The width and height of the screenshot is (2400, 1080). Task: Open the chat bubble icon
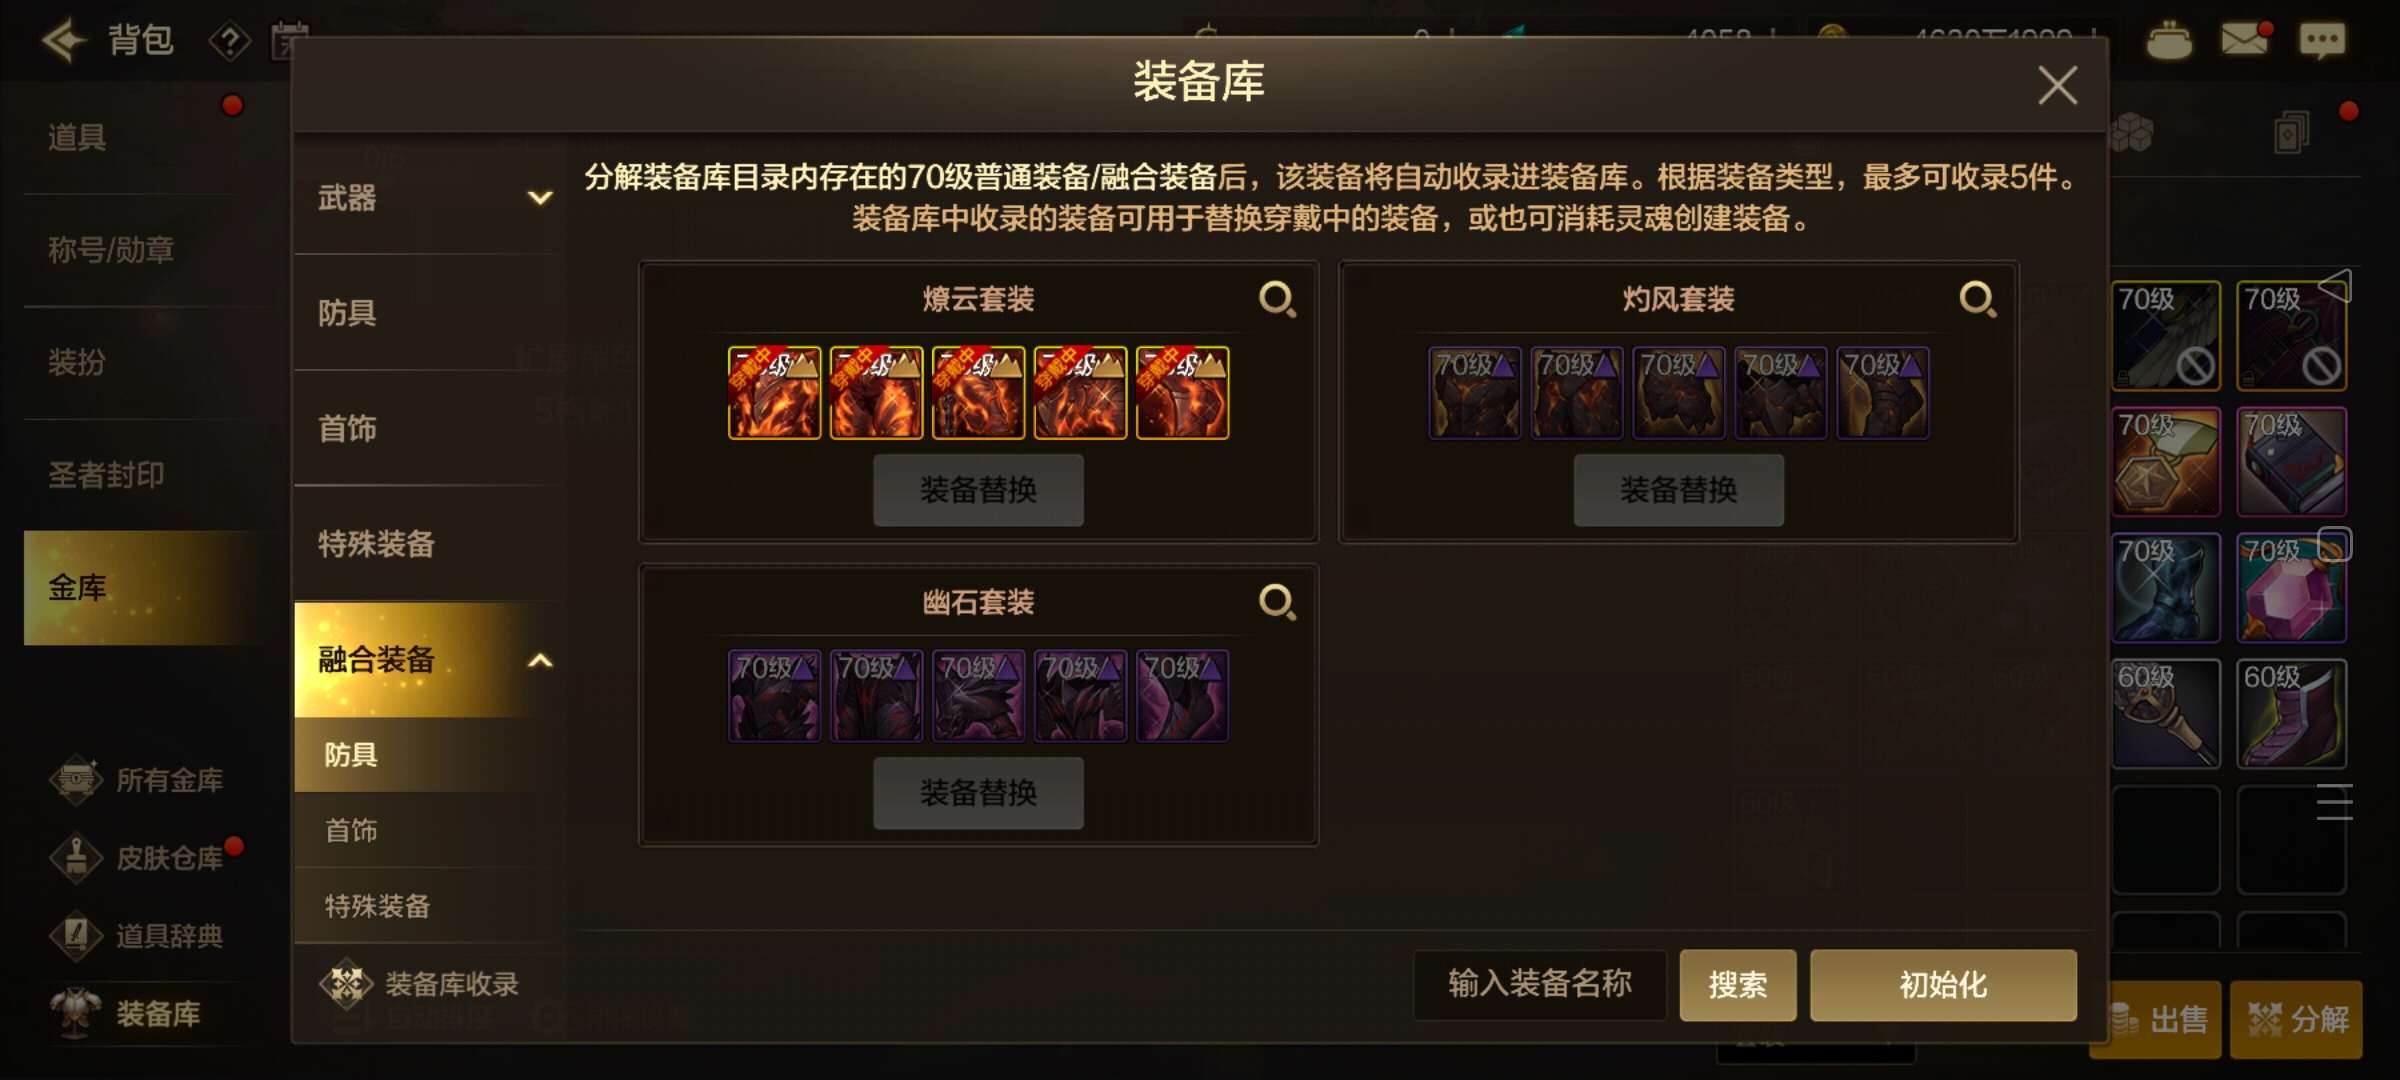[2321, 41]
